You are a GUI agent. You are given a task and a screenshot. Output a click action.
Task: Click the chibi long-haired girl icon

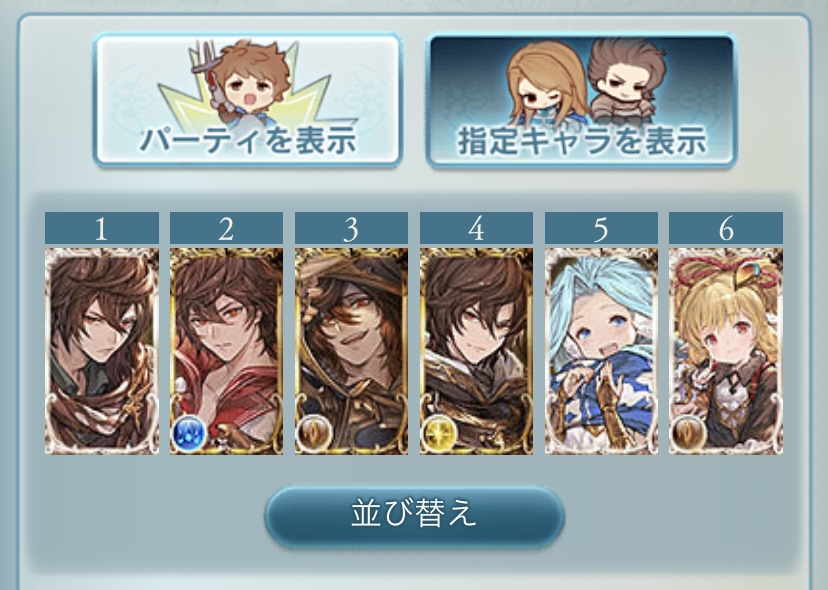click(547, 83)
